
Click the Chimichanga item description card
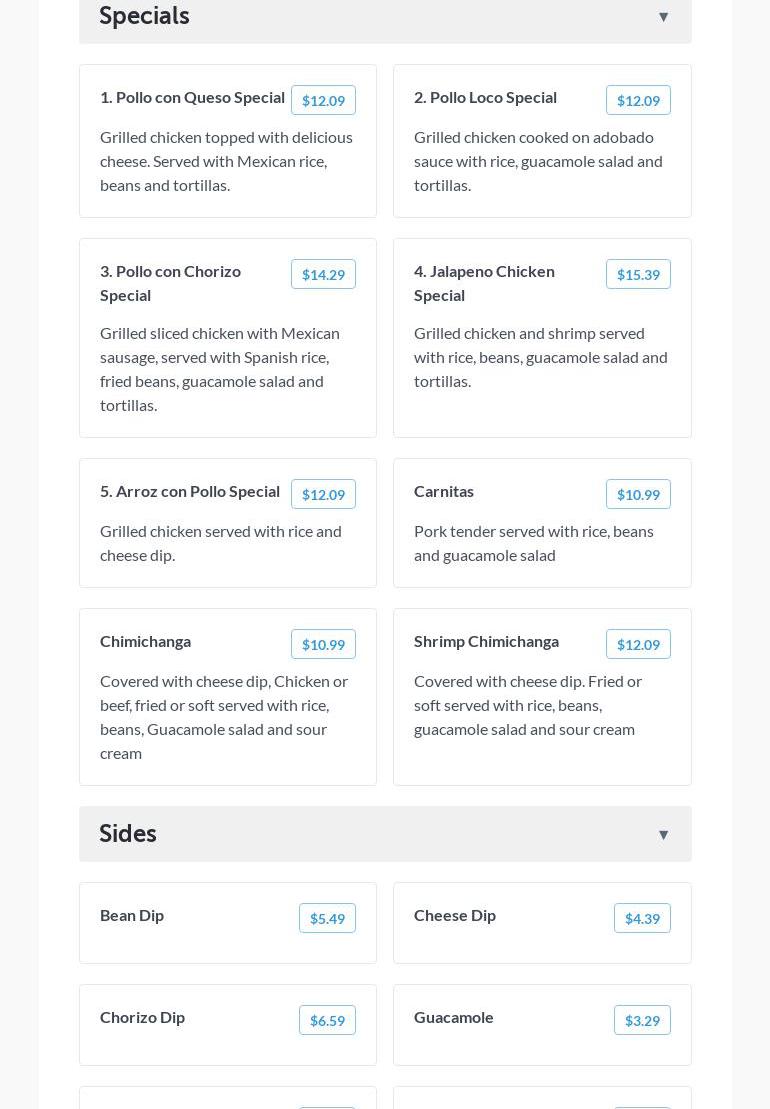(x=224, y=717)
